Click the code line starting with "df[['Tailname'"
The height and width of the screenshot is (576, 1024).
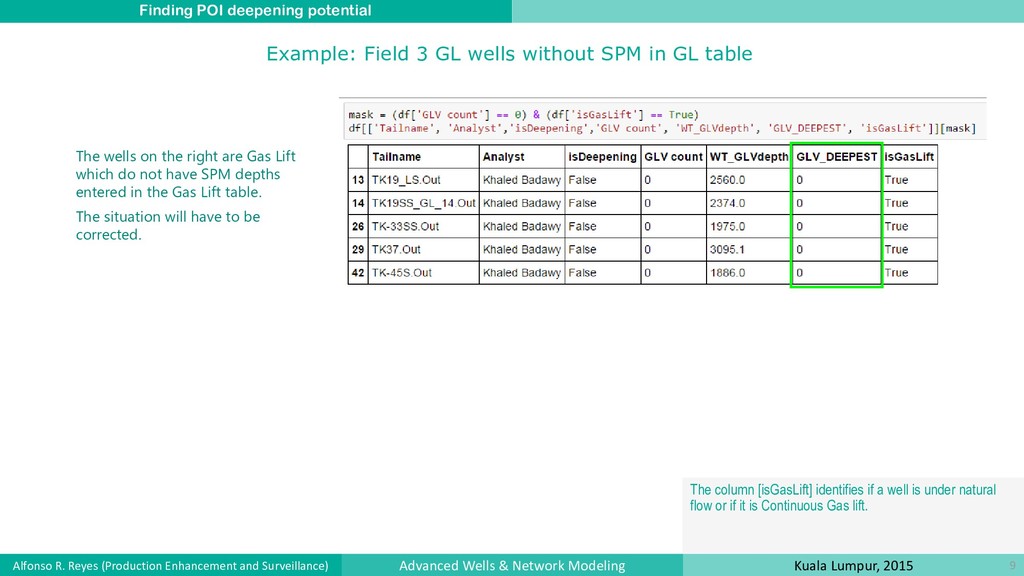[662, 128]
